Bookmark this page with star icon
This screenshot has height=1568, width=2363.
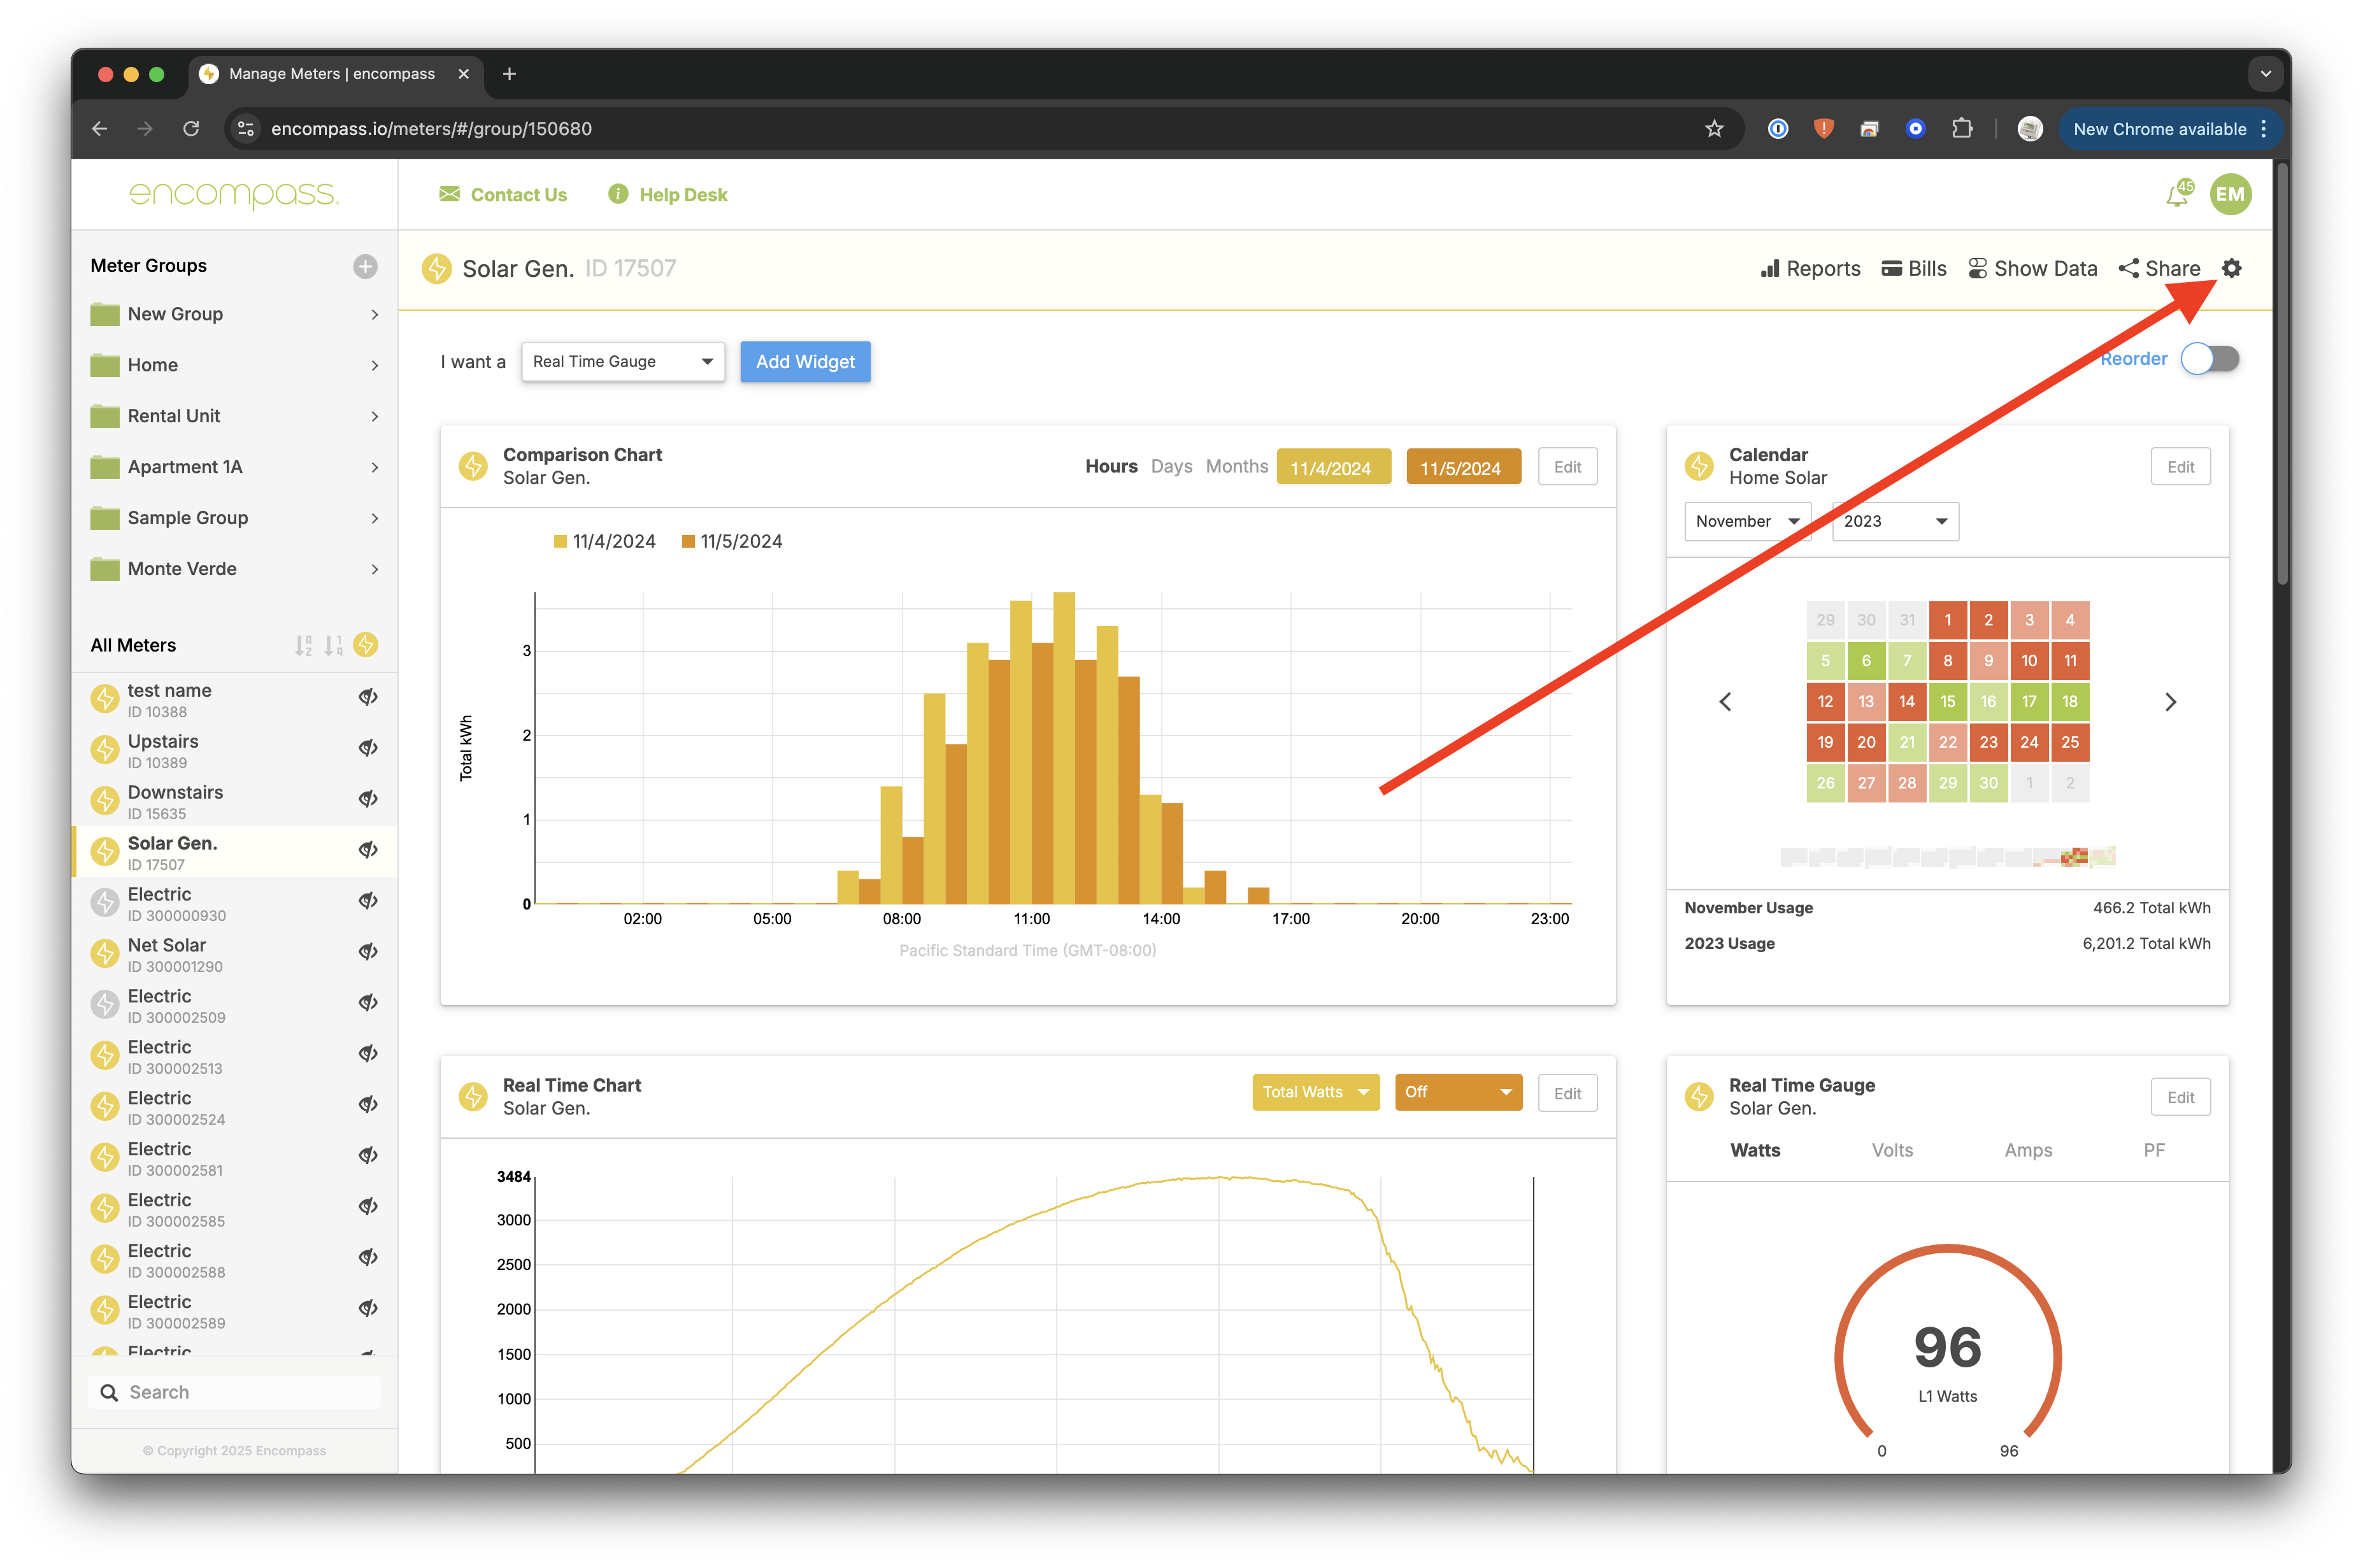1714,129
